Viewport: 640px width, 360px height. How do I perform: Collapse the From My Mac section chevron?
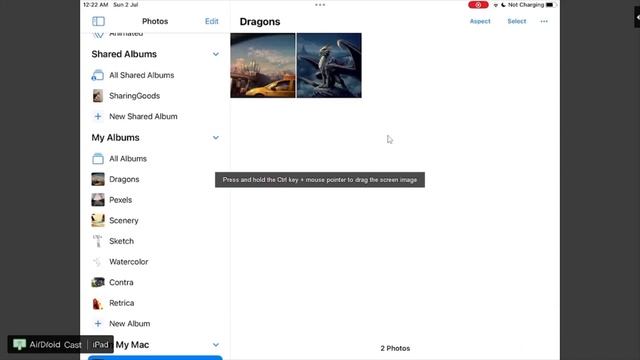tap(216, 345)
